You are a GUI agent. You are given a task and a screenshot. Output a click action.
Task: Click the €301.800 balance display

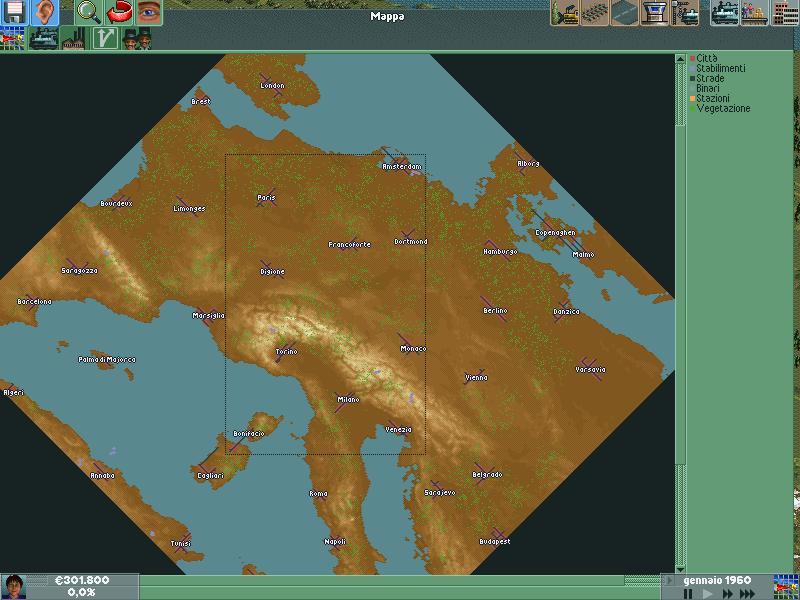click(x=82, y=580)
